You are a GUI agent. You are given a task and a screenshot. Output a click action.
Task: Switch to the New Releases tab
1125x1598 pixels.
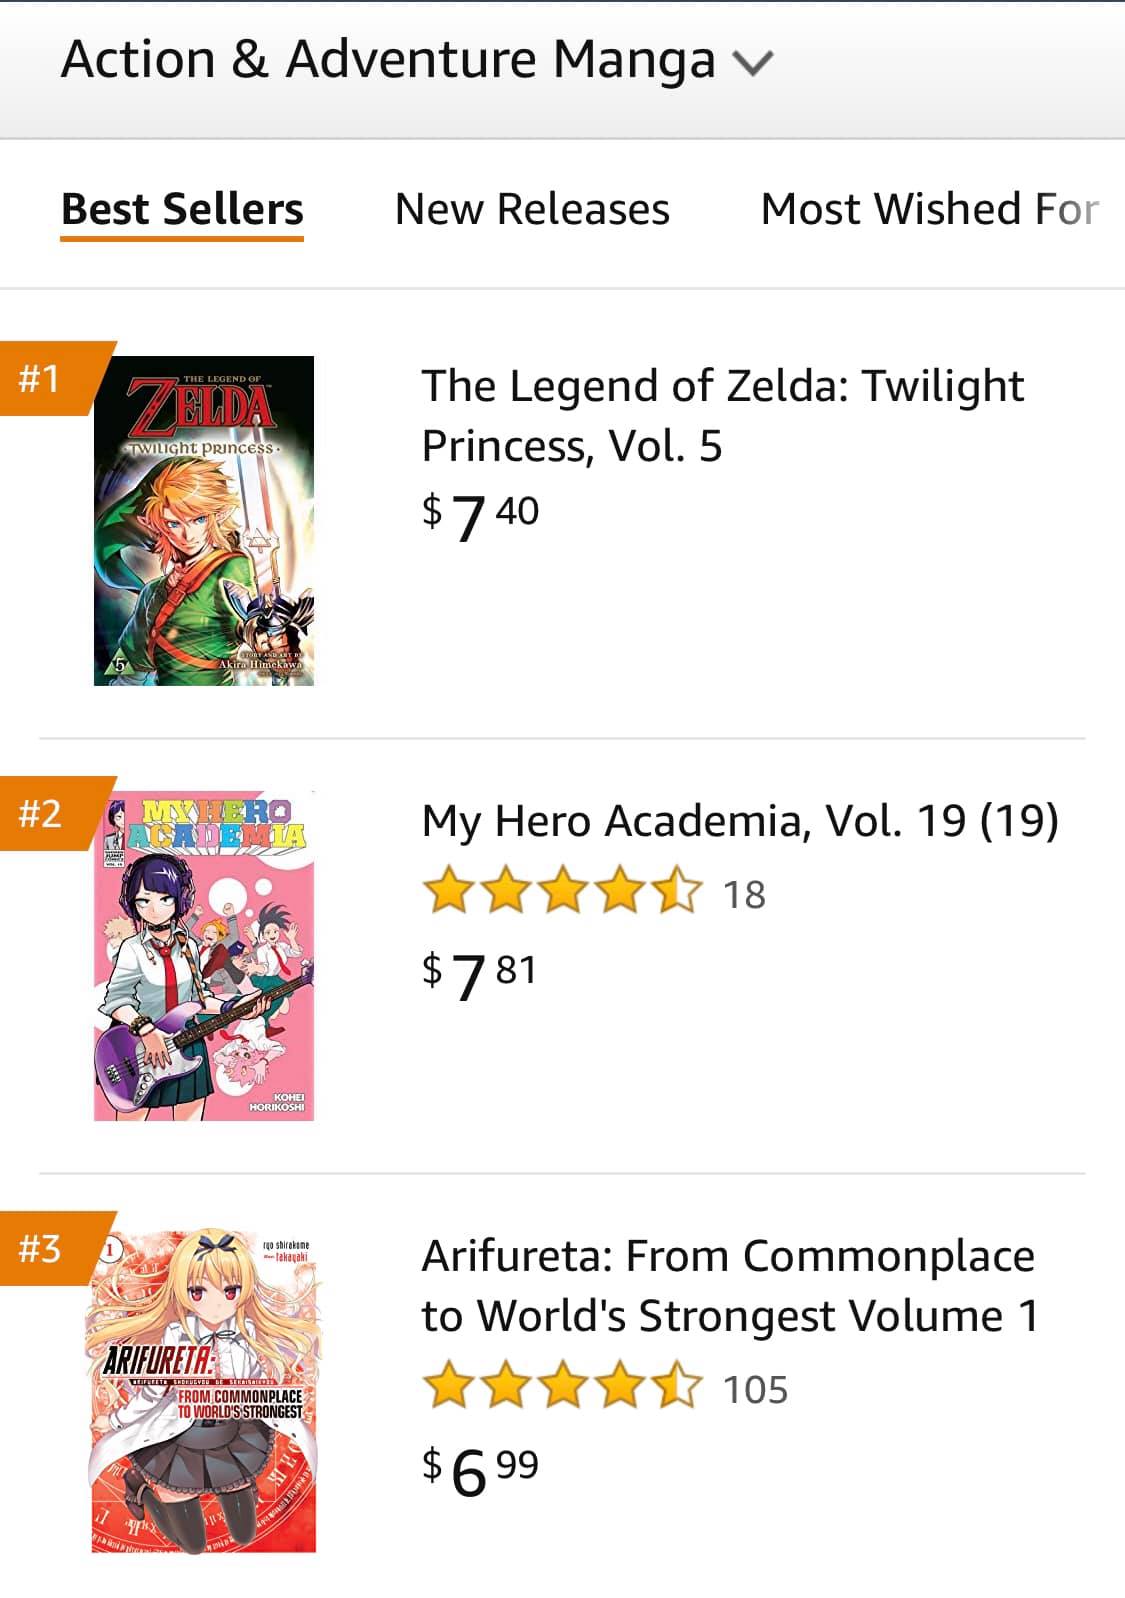[x=532, y=210]
